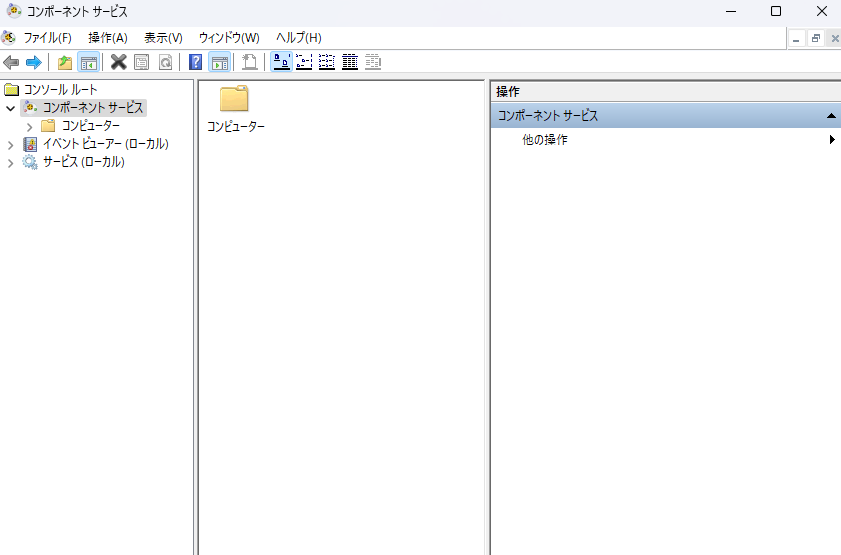Click the Up one level folder icon

[x=65, y=62]
